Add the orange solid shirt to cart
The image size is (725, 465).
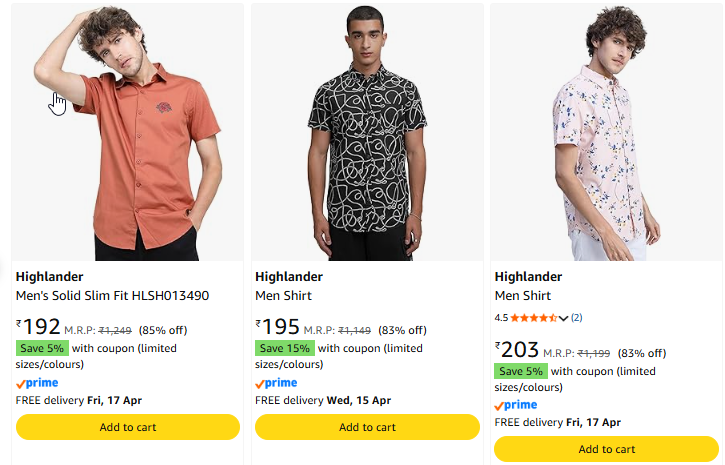click(128, 427)
